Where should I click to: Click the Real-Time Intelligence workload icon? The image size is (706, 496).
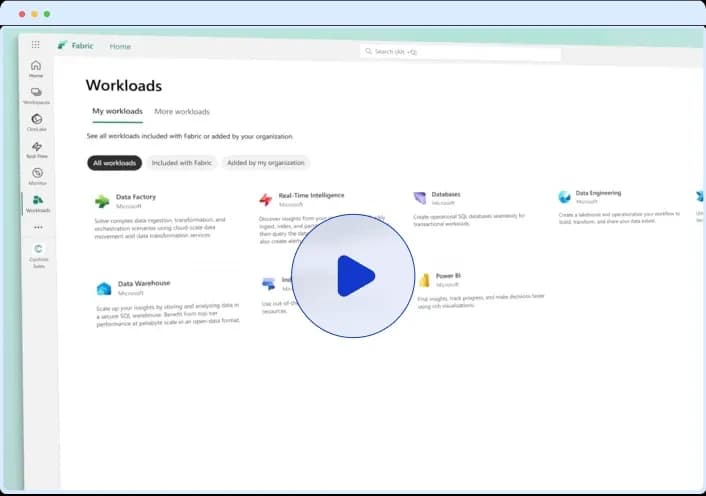(x=266, y=199)
